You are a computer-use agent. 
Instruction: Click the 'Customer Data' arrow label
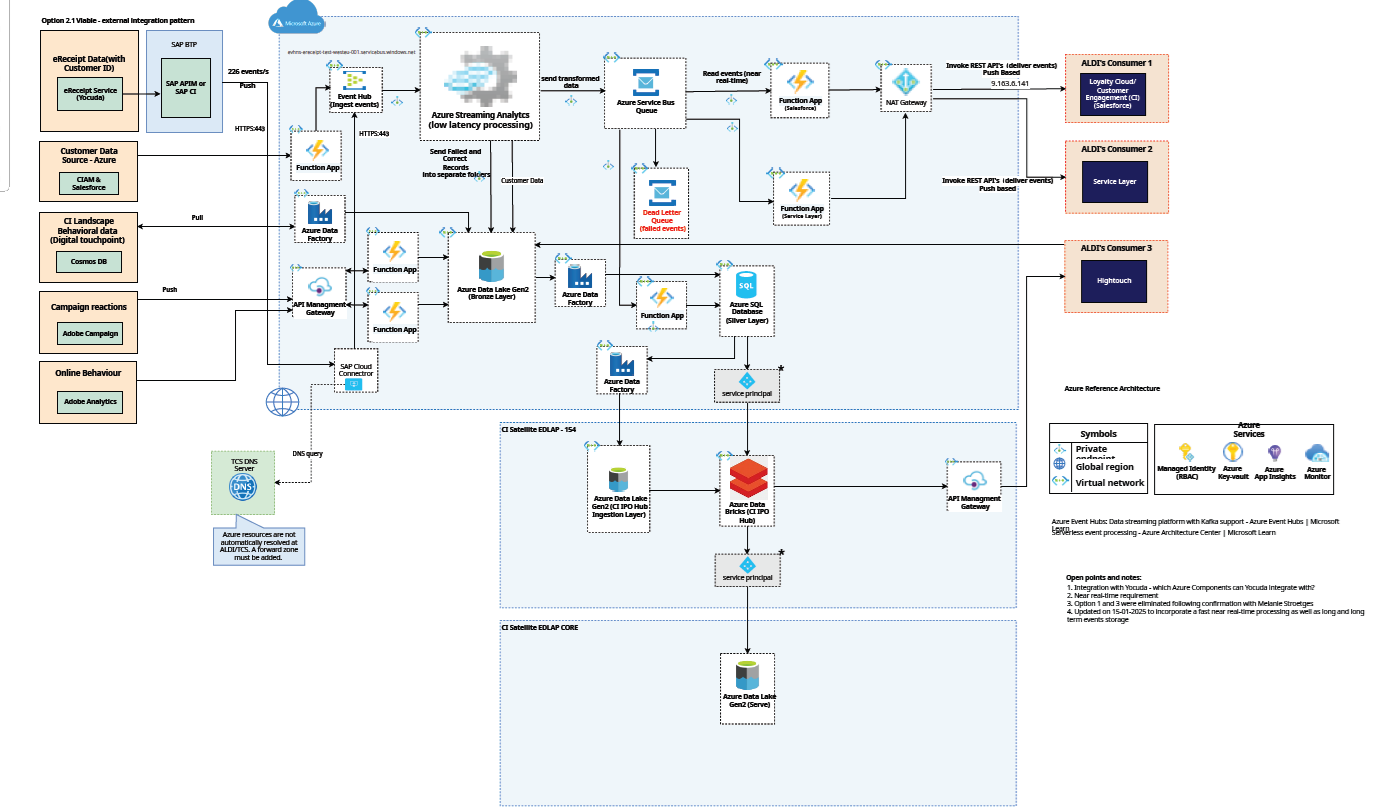coord(521,180)
